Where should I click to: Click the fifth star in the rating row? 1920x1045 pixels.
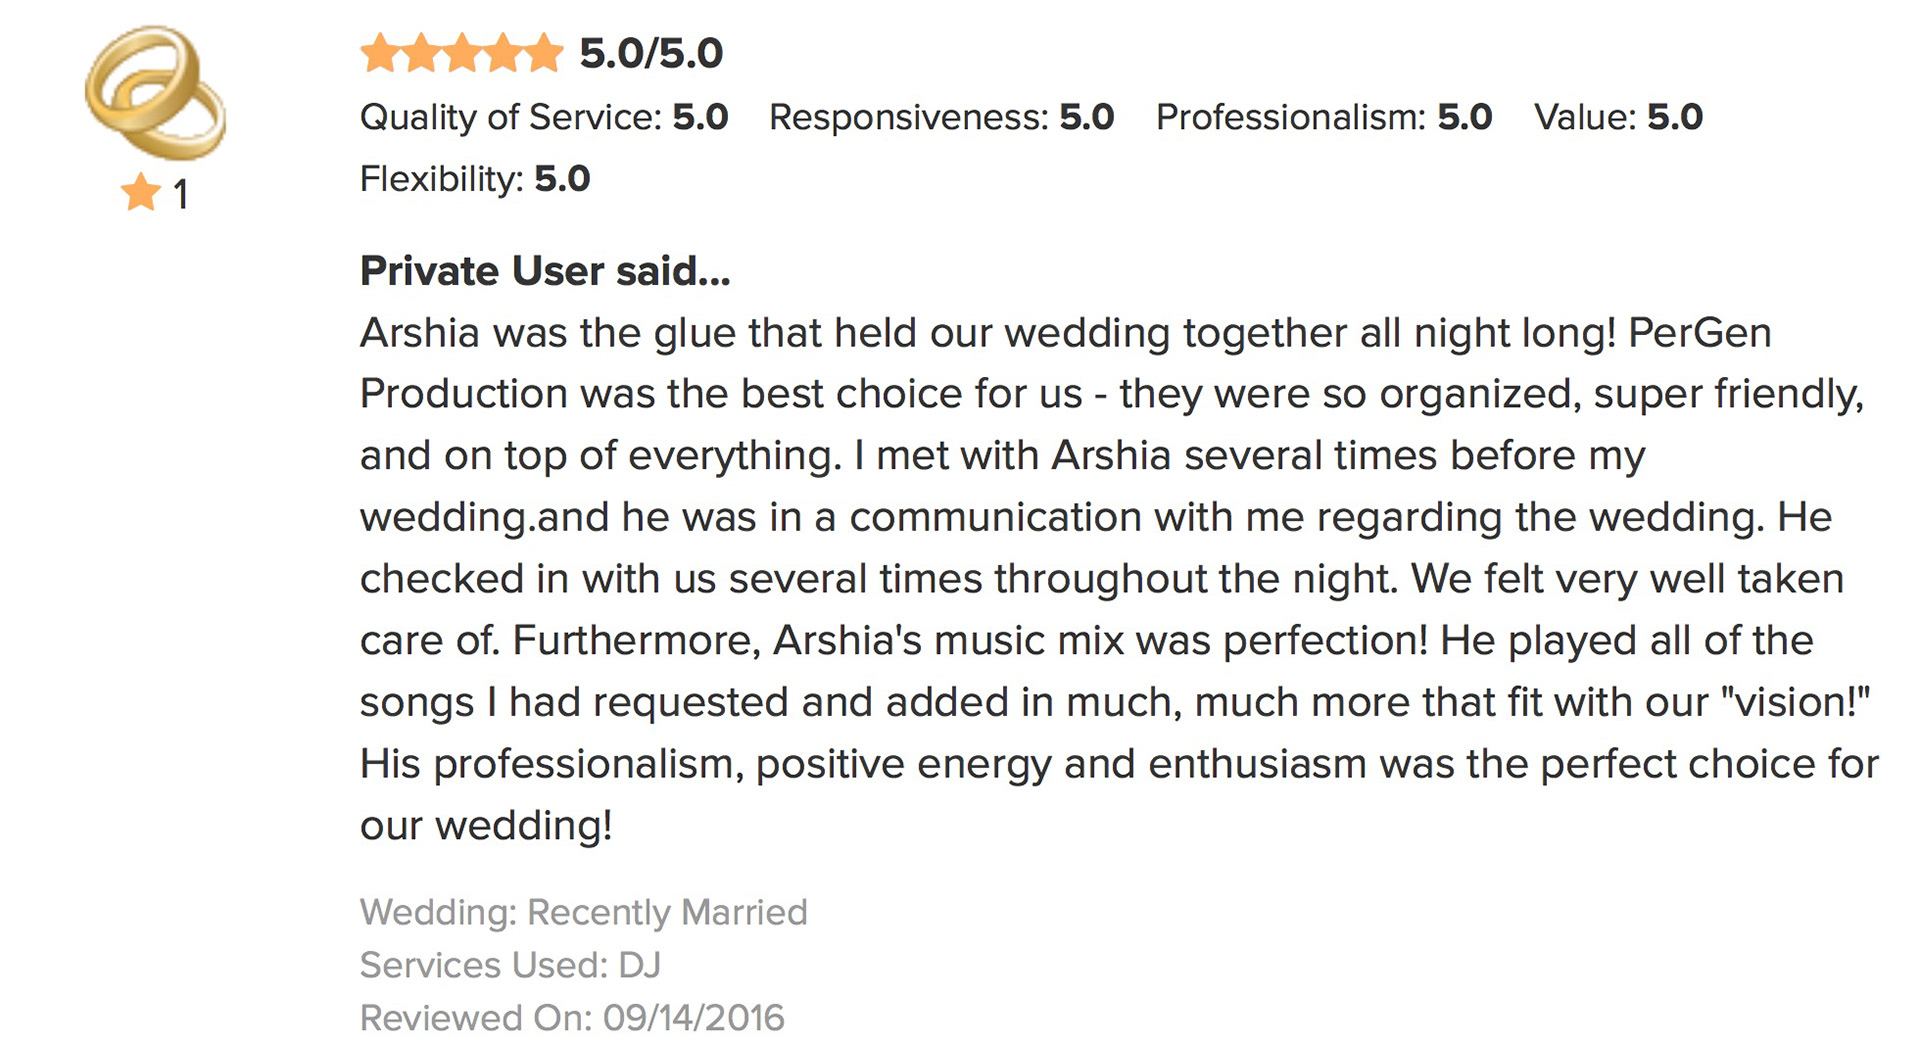click(x=544, y=53)
